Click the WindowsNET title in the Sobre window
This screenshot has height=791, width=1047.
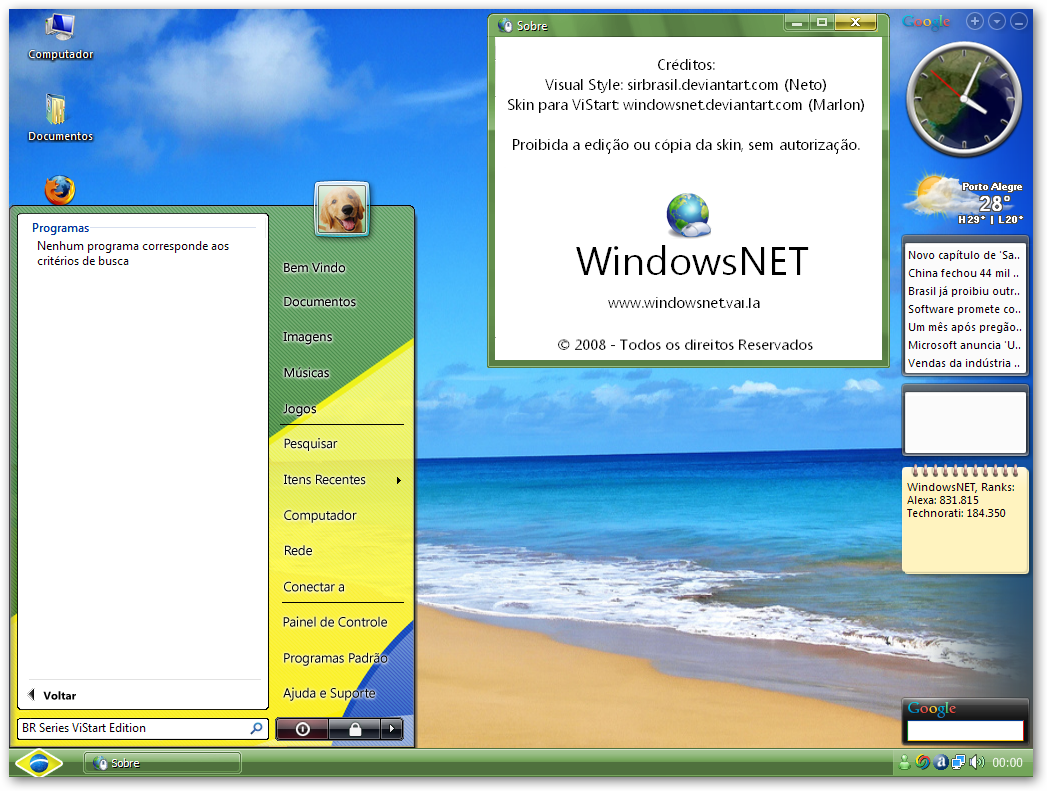[x=692, y=261]
